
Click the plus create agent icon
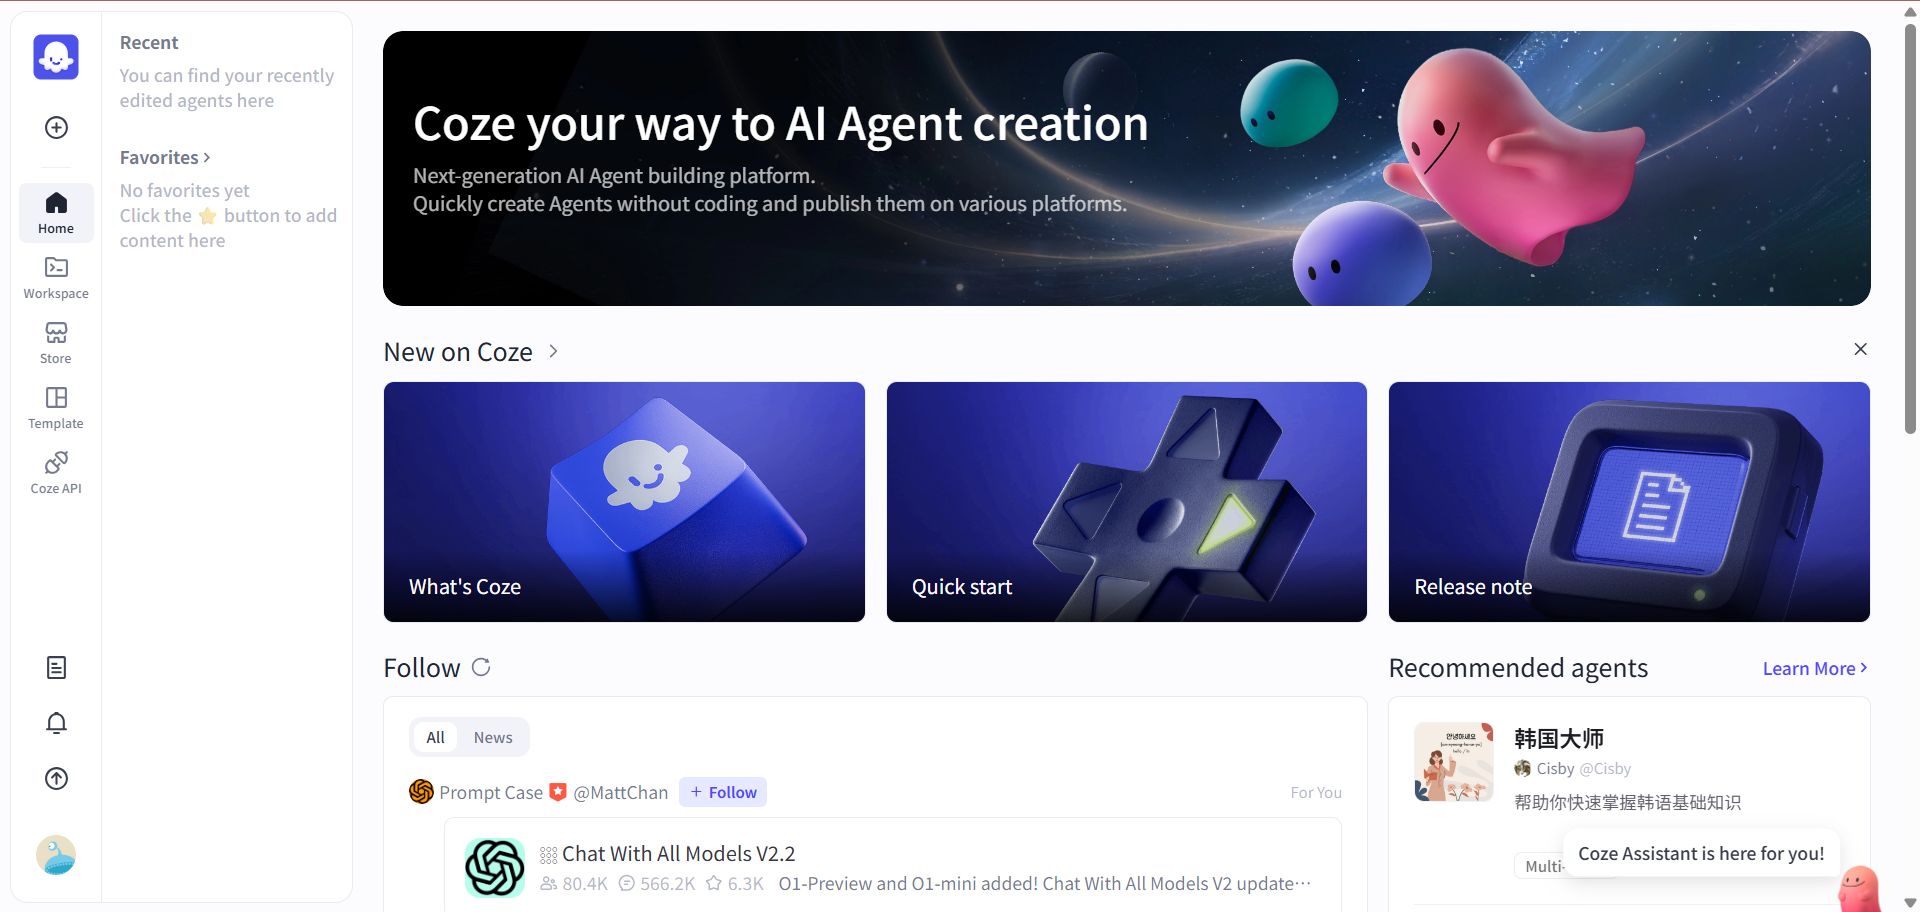tap(56, 127)
